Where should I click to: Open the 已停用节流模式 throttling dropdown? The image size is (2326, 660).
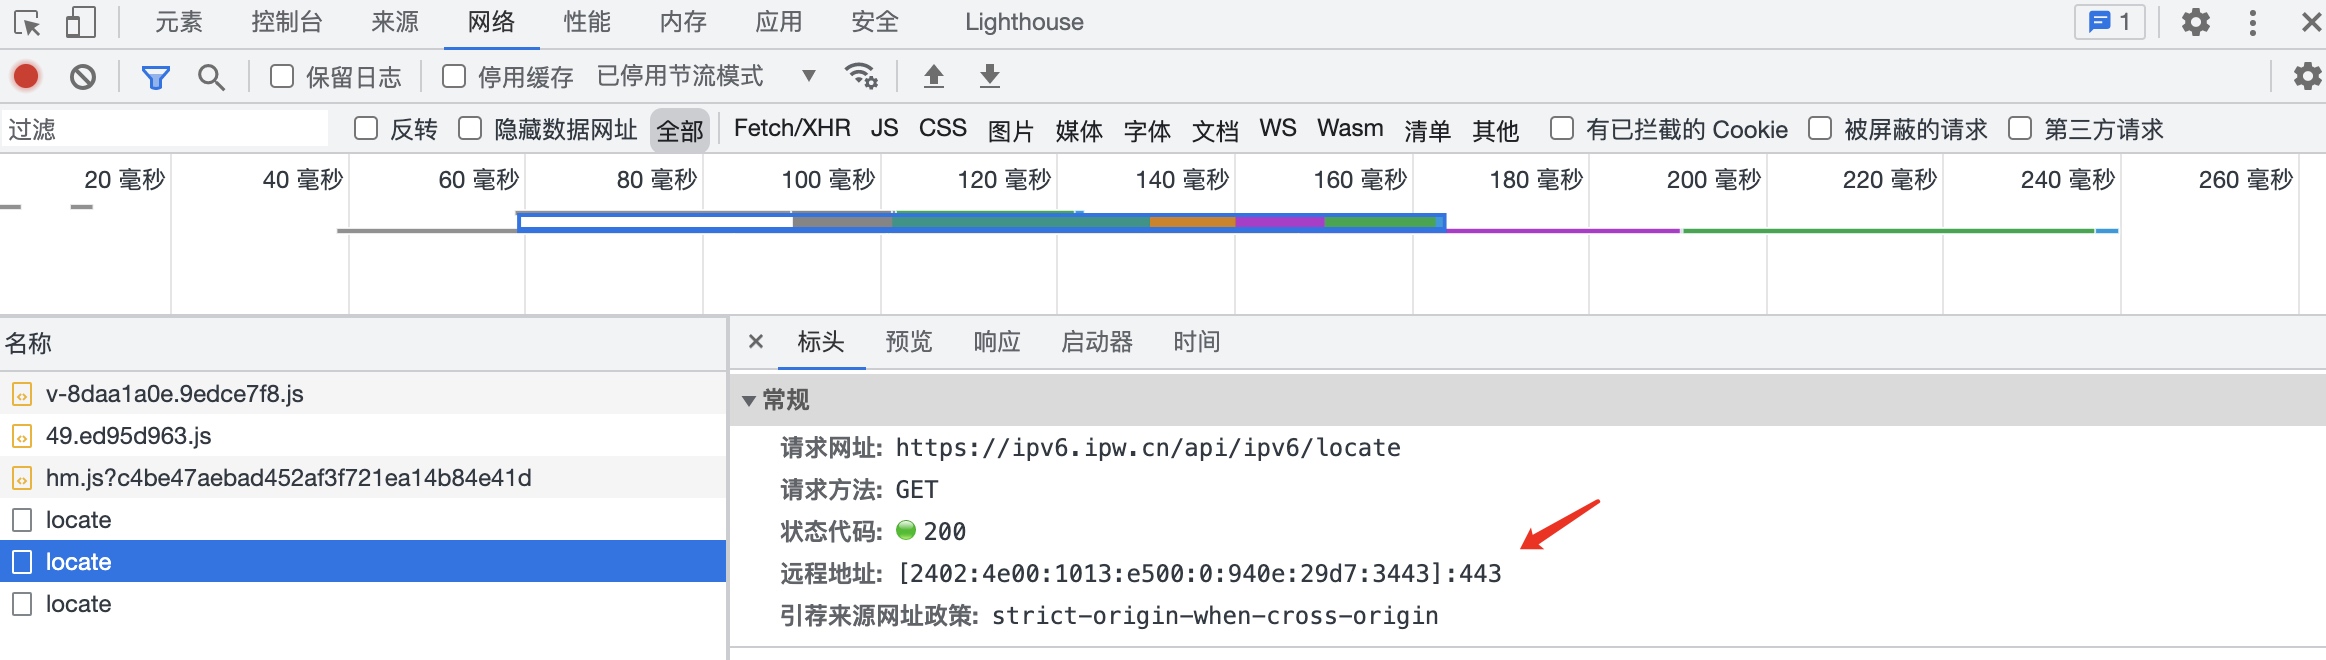pos(680,75)
